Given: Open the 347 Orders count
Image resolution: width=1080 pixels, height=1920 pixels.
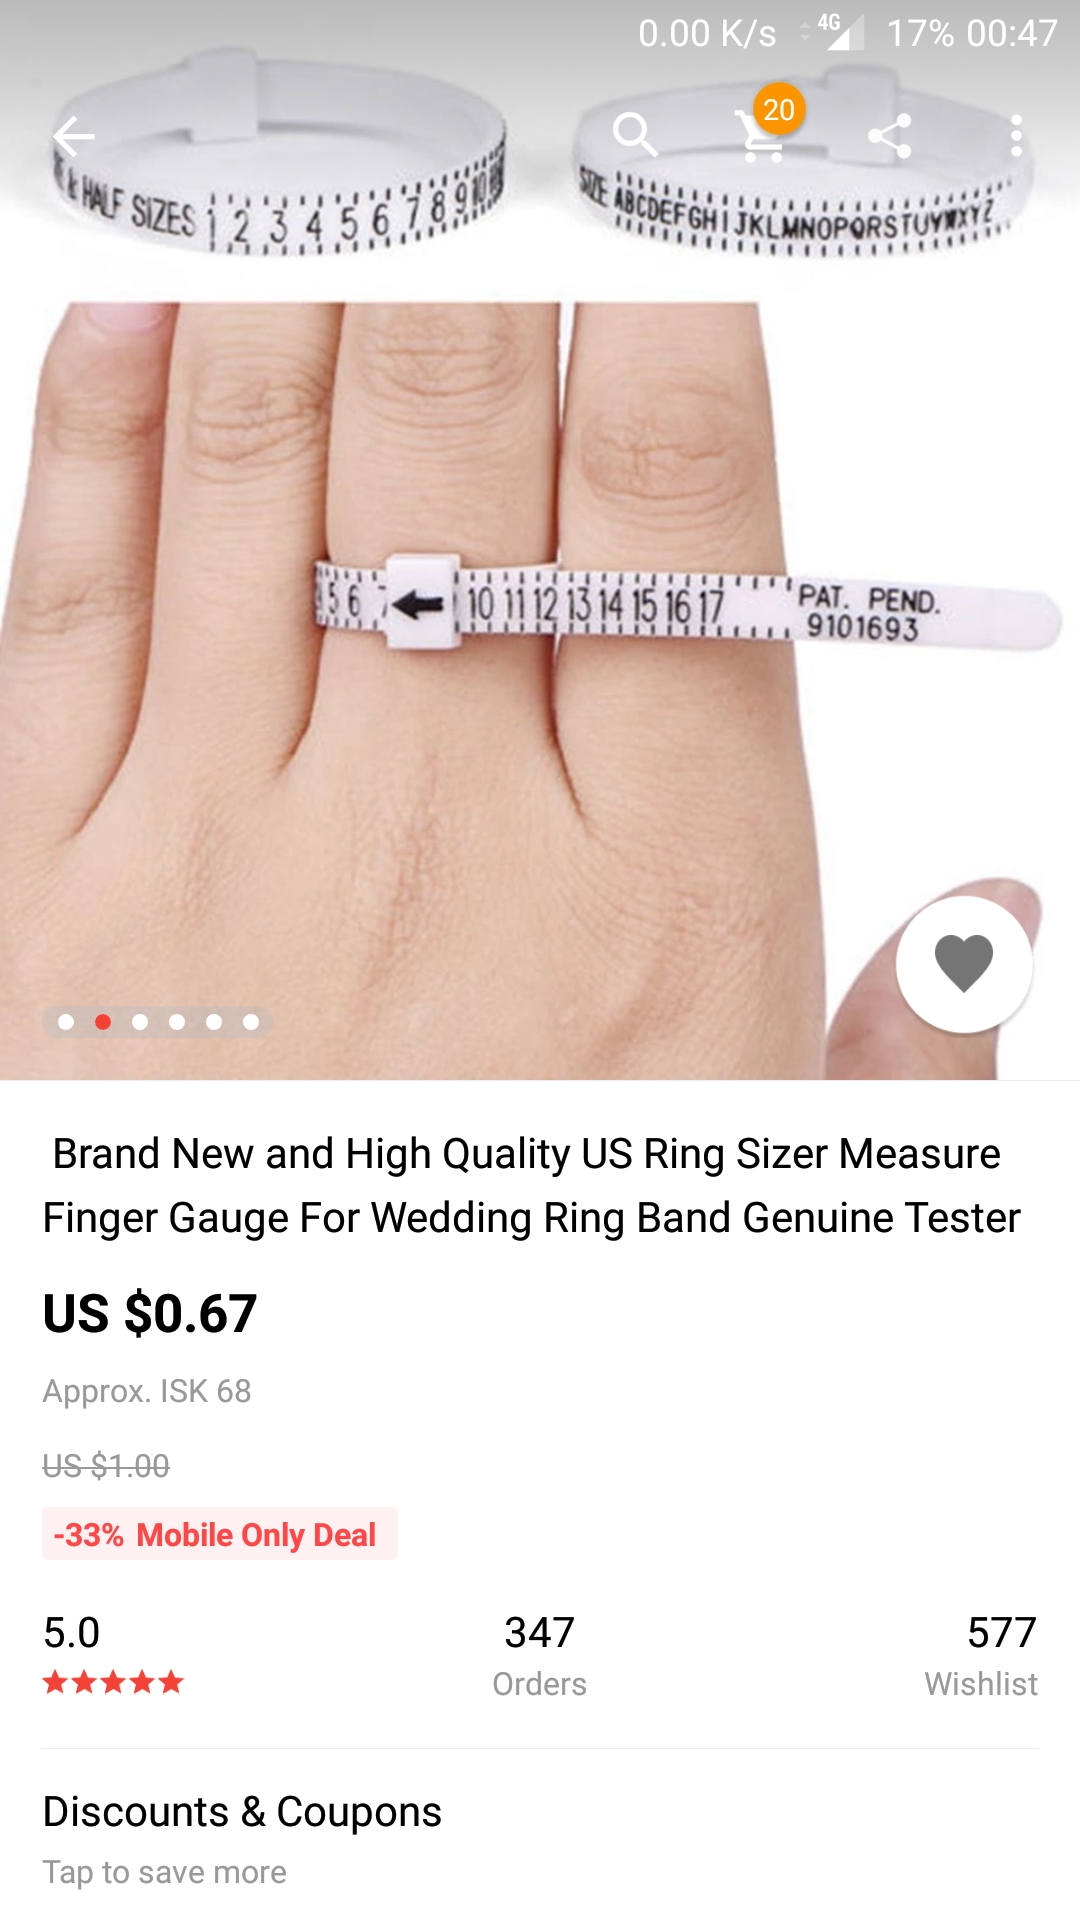Looking at the screenshot, I should coord(540,1655).
